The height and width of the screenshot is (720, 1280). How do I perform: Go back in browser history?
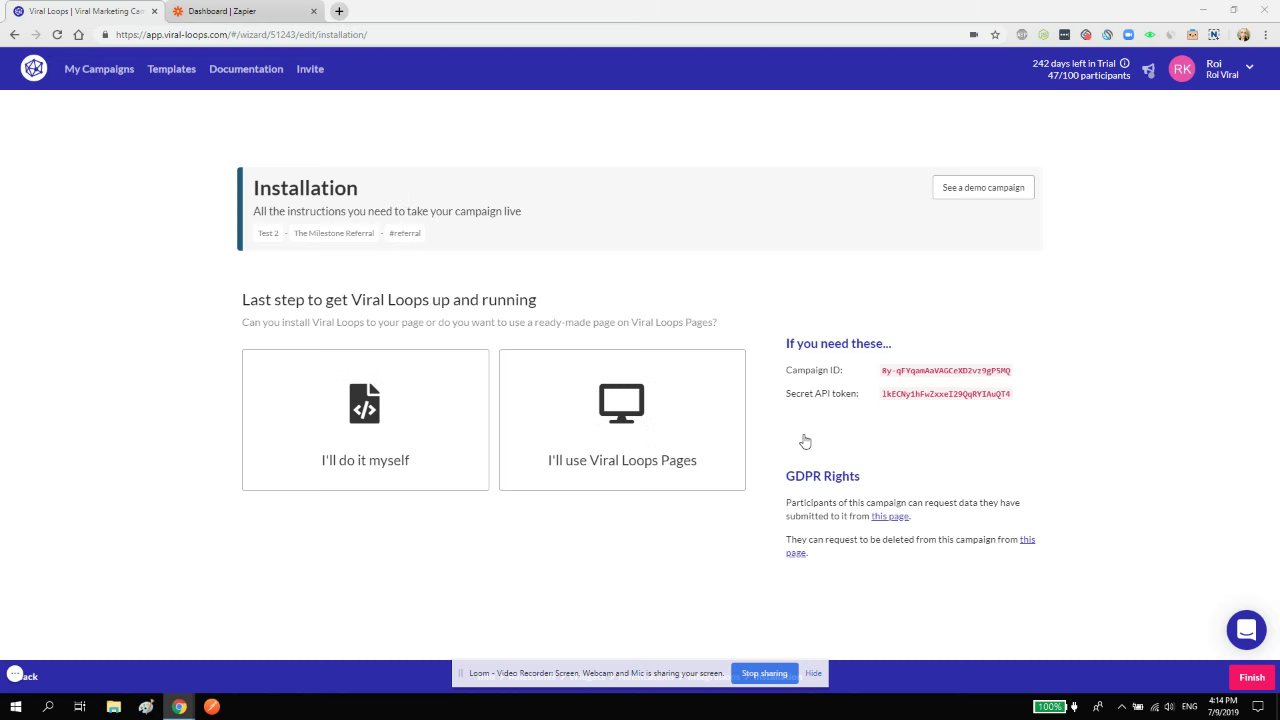(x=14, y=34)
